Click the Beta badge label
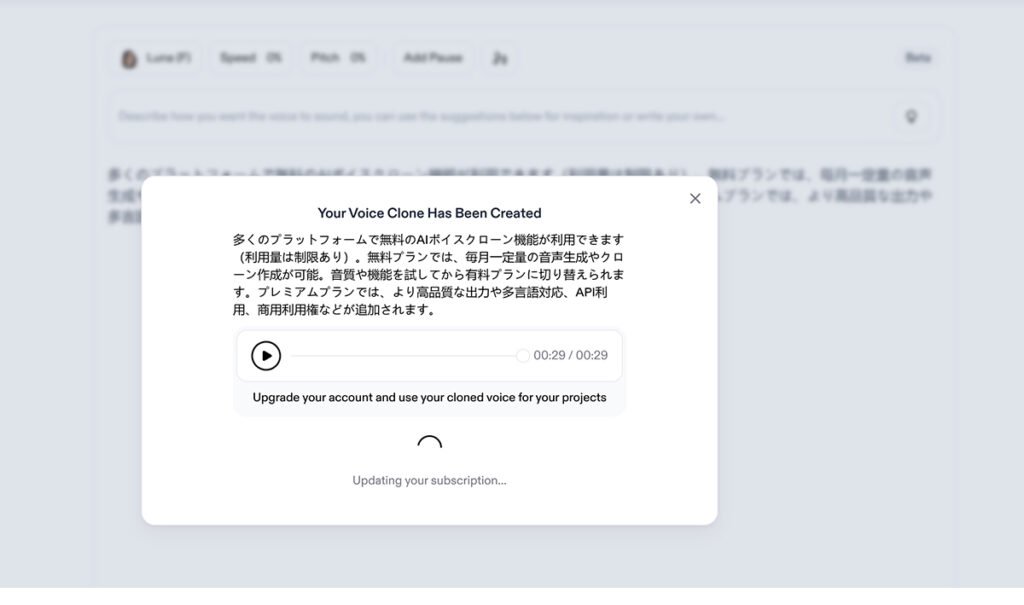1024x605 pixels. pos(917,57)
